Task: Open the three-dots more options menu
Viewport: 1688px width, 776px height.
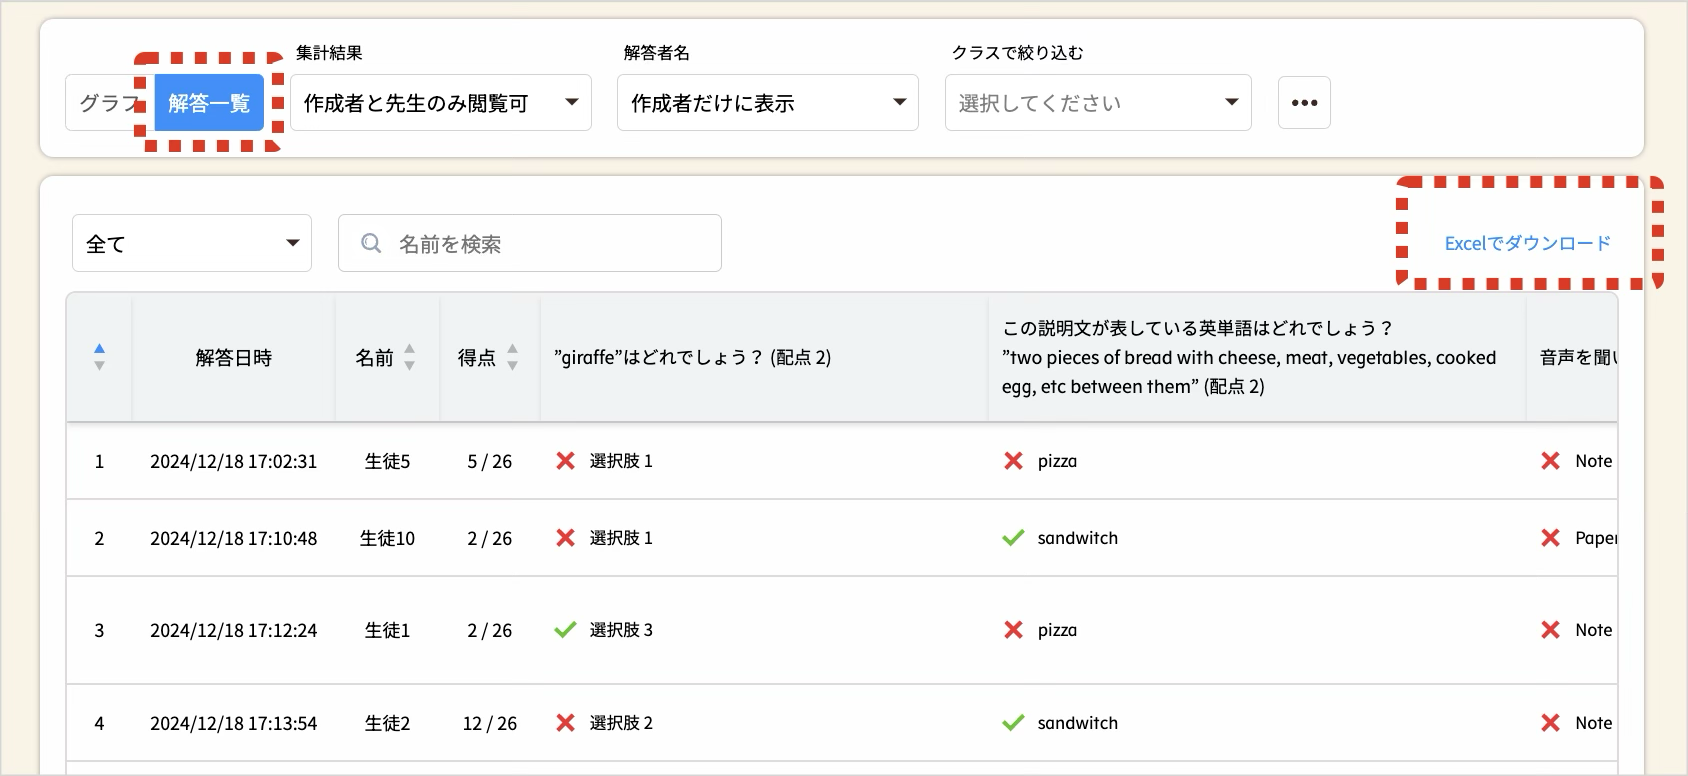Action: tap(1304, 103)
